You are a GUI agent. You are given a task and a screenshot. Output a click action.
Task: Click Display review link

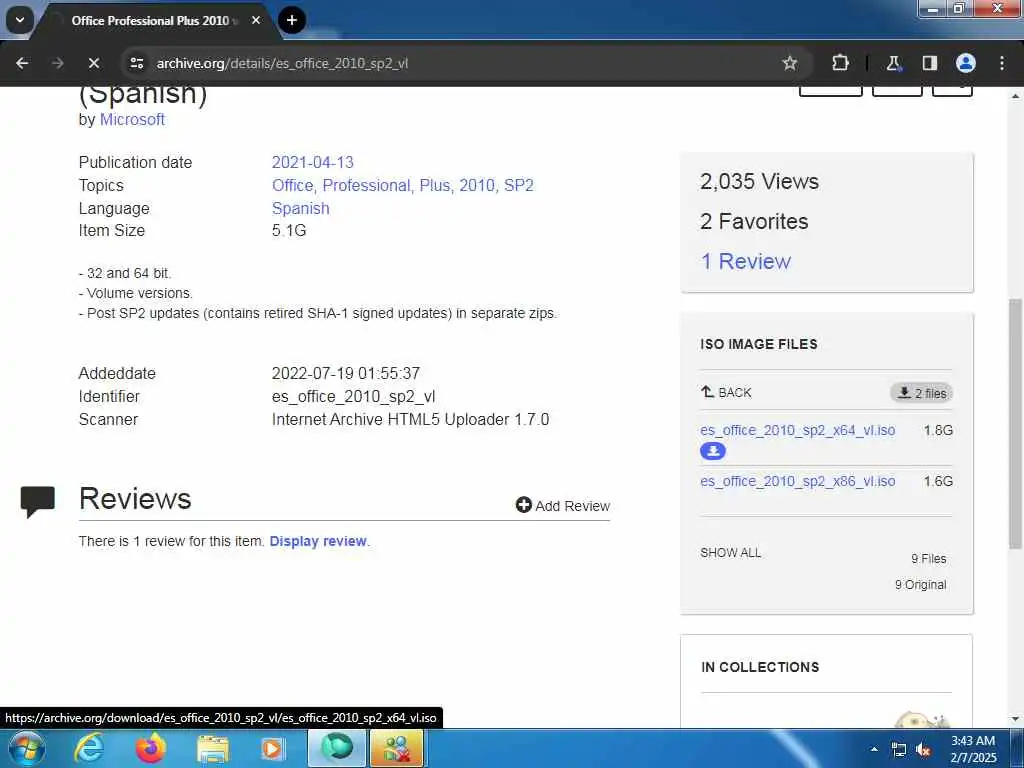(x=318, y=541)
